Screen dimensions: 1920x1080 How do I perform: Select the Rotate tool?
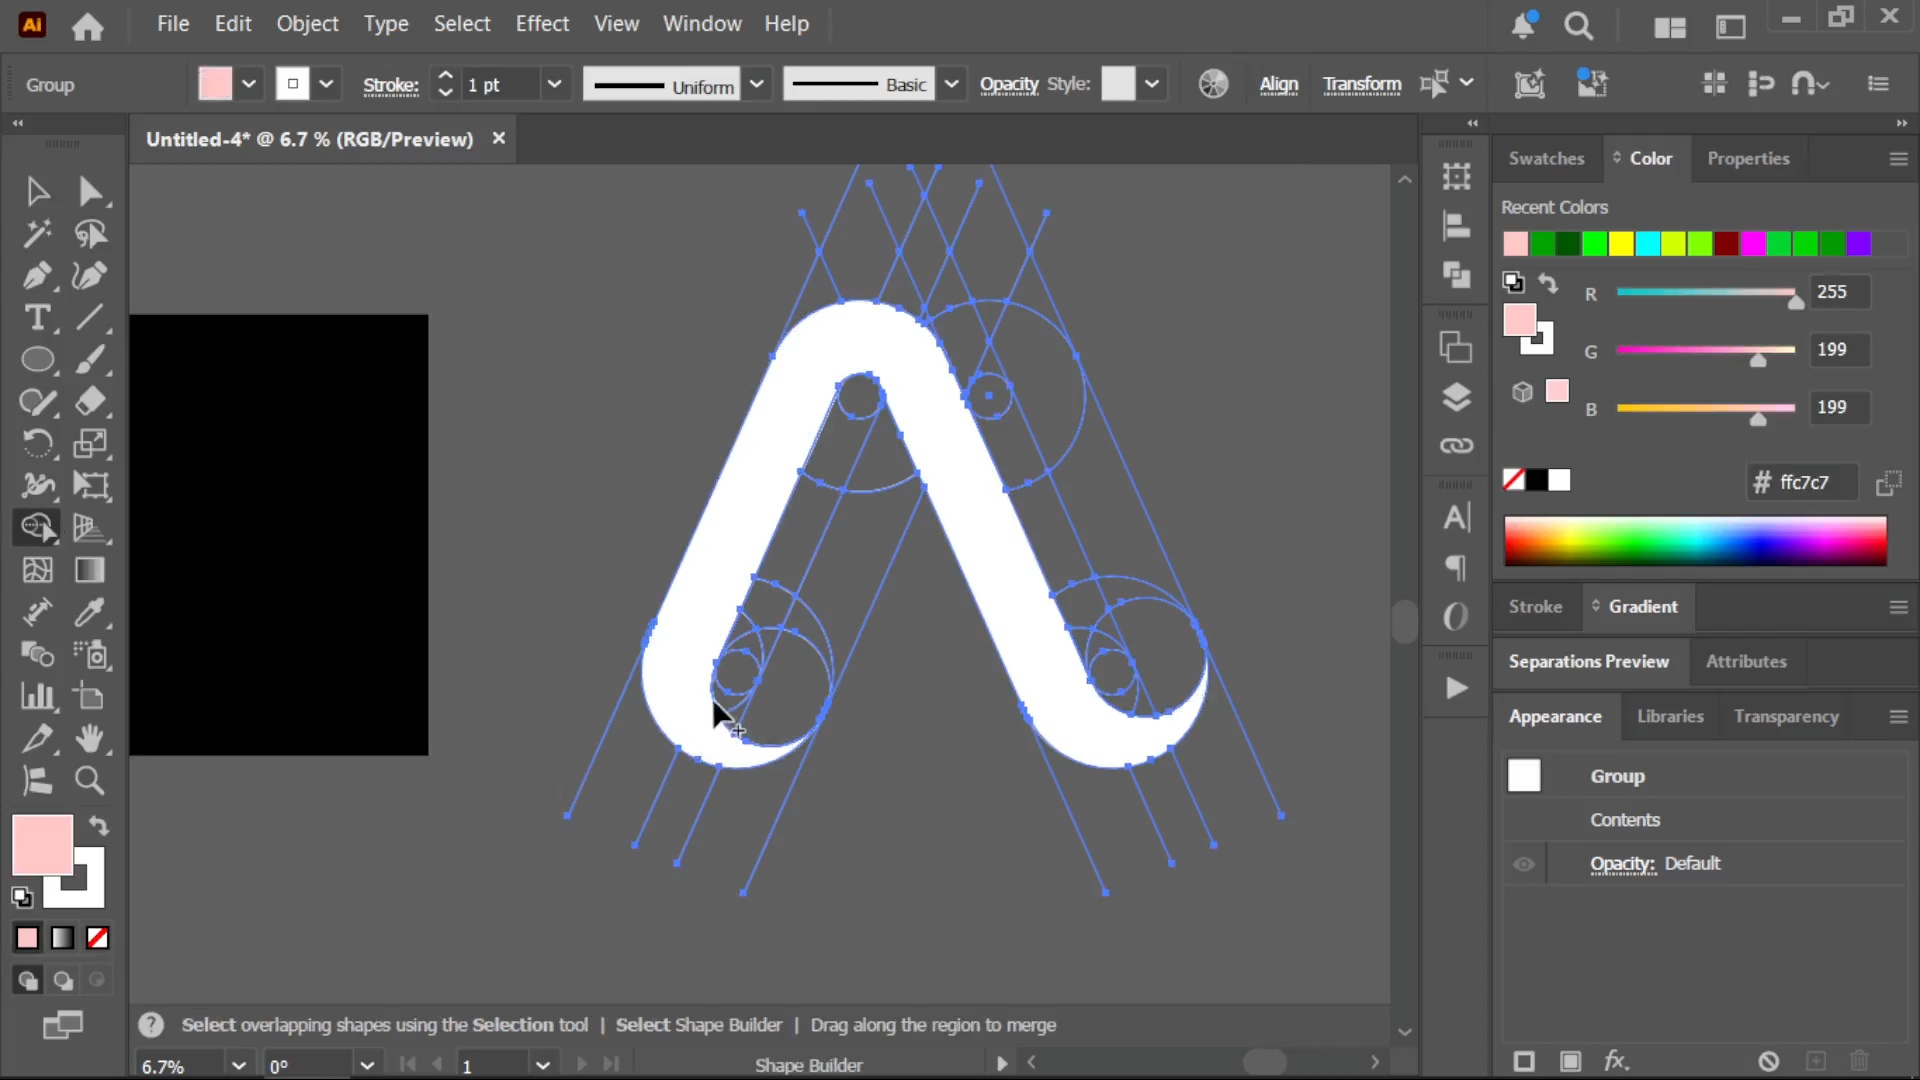37,444
